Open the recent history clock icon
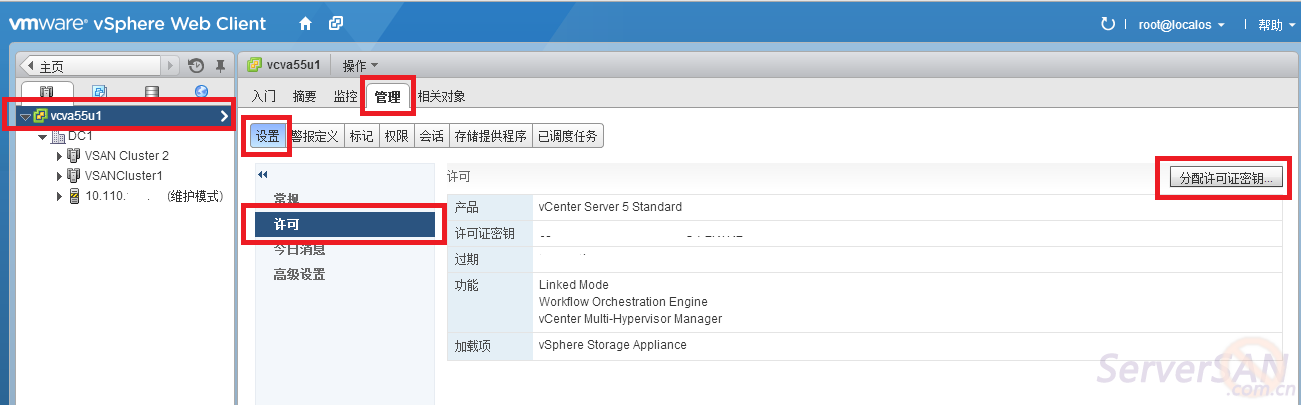The width and height of the screenshot is (1301, 405). (196, 66)
